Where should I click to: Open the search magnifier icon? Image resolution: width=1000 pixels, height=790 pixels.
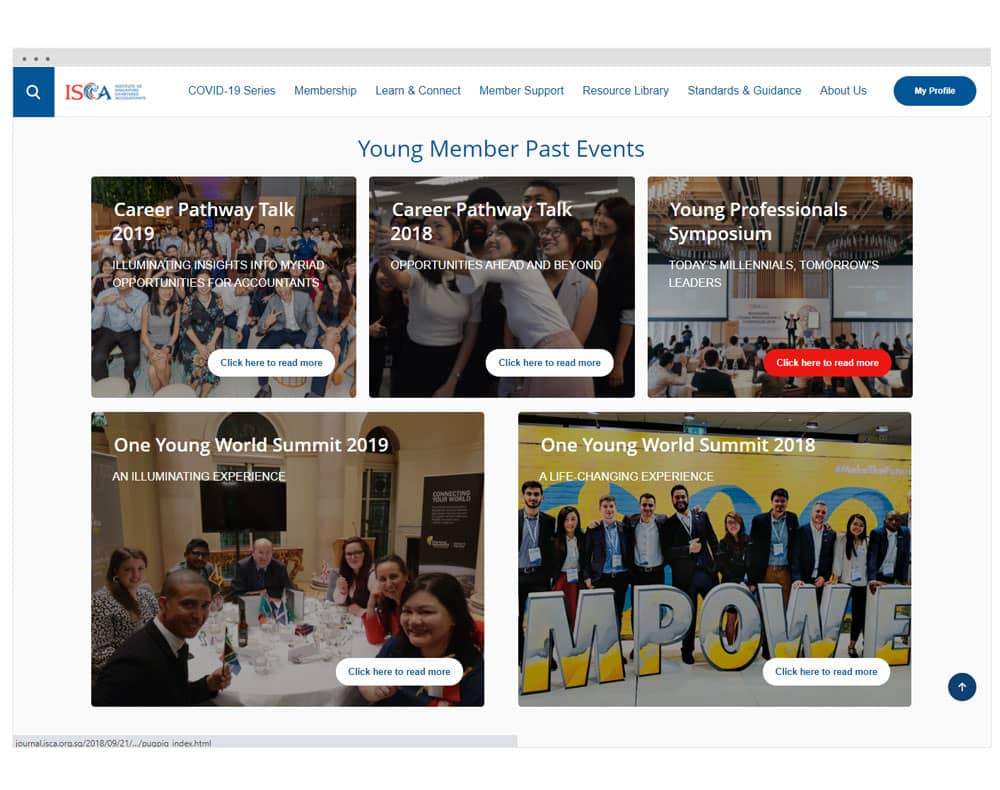[33, 92]
